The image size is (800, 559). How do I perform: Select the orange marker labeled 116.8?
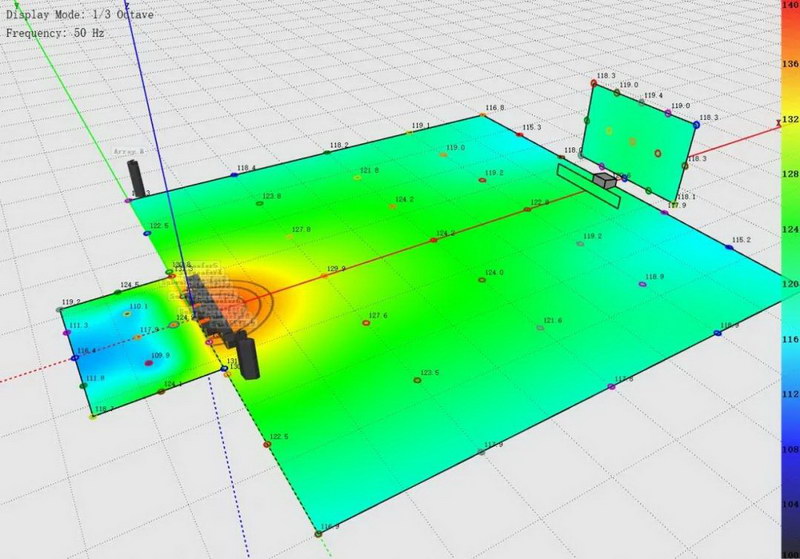[483, 115]
